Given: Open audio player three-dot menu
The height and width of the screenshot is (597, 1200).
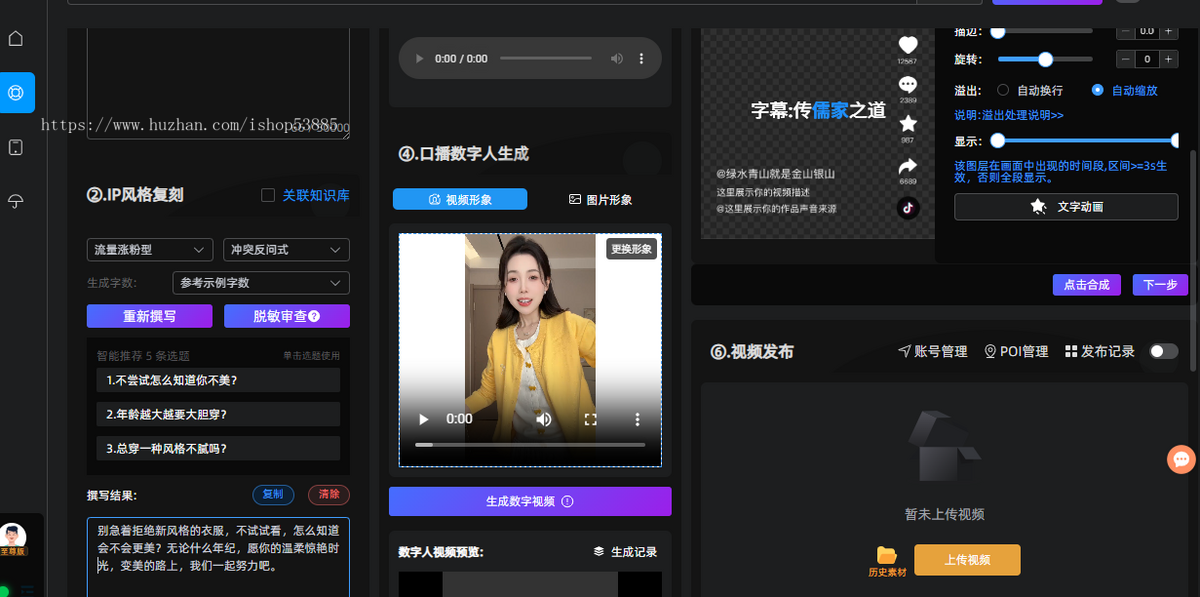Looking at the screenshot, I should (x=642, y=59).
